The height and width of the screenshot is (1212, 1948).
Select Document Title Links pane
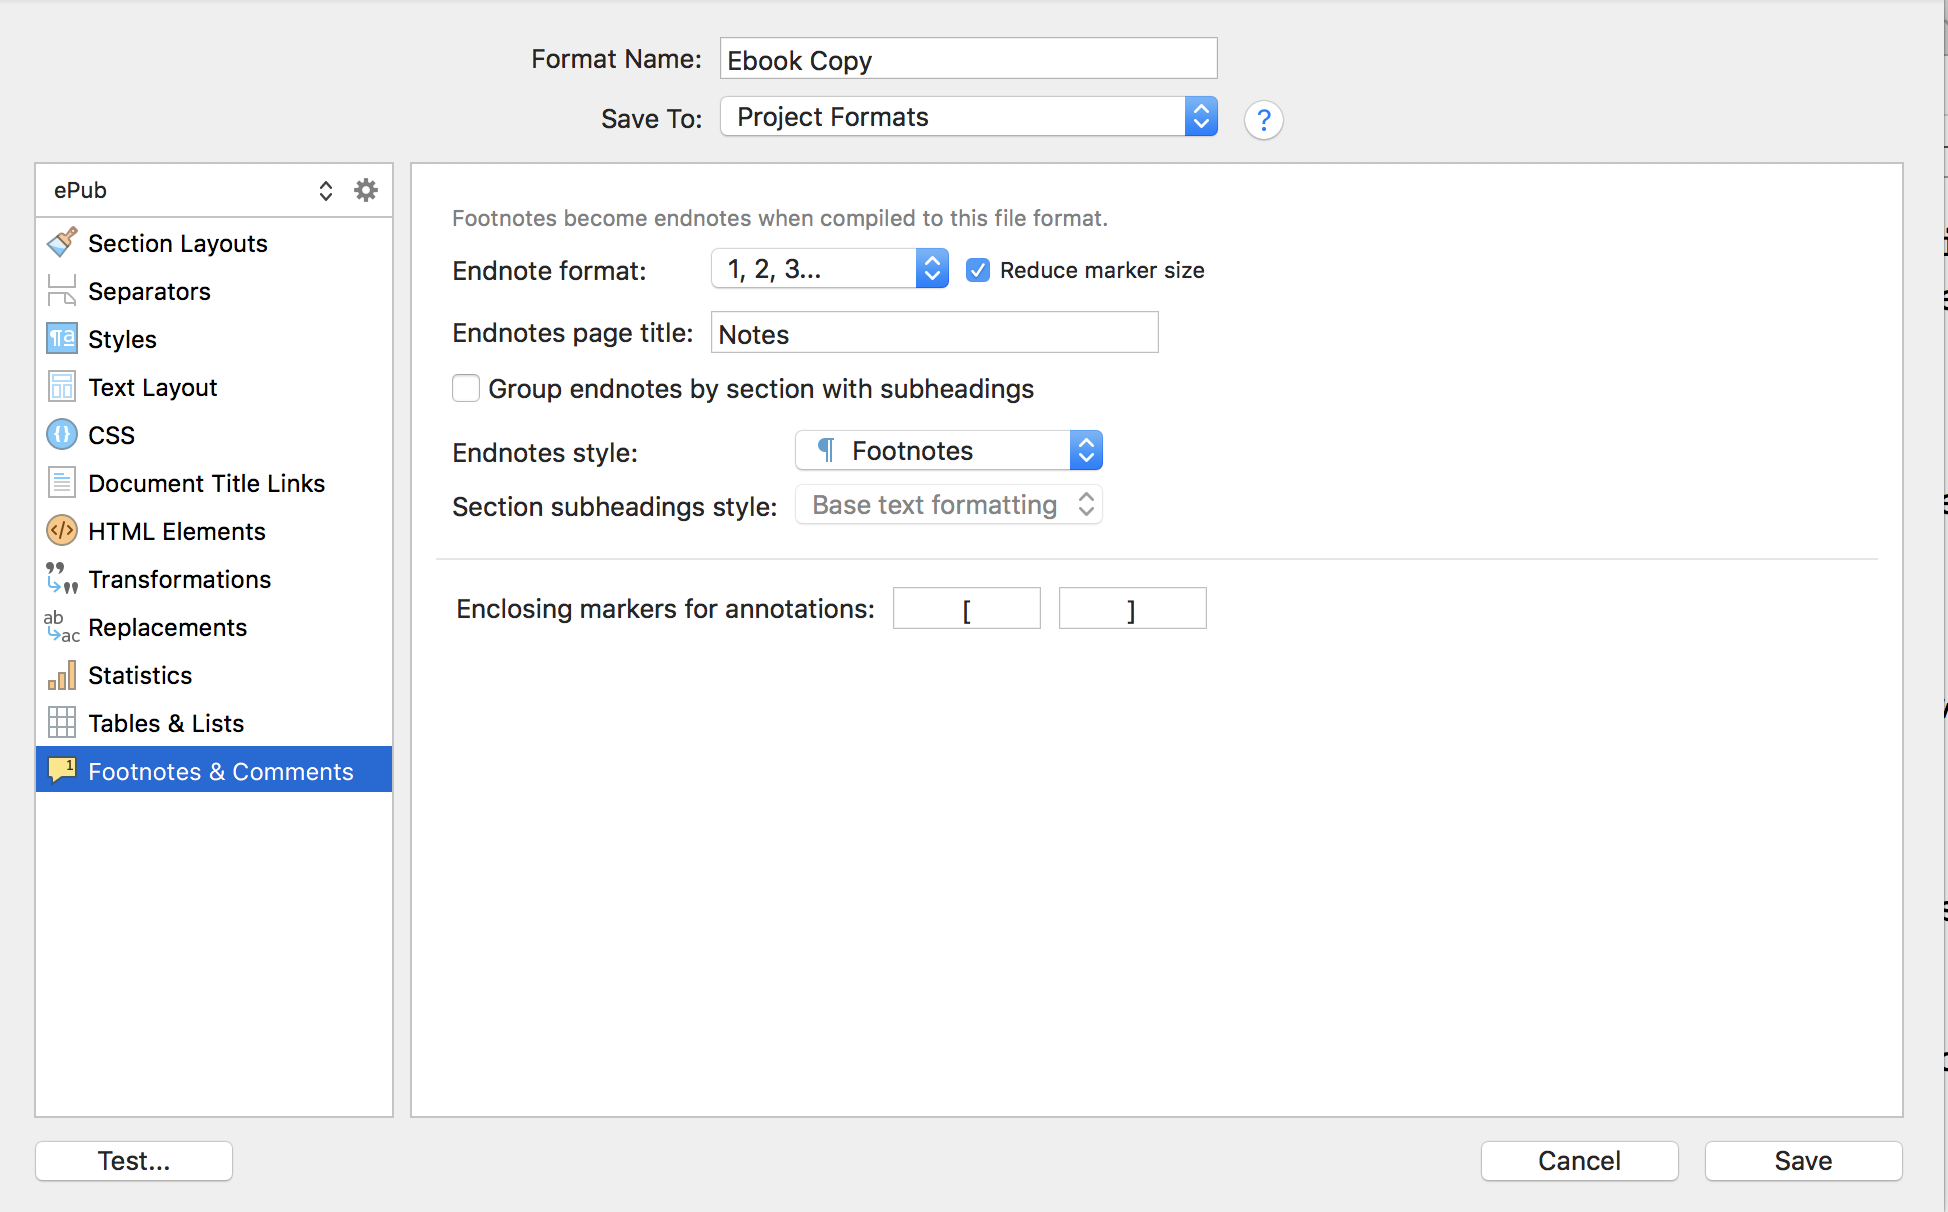point(214,482)
